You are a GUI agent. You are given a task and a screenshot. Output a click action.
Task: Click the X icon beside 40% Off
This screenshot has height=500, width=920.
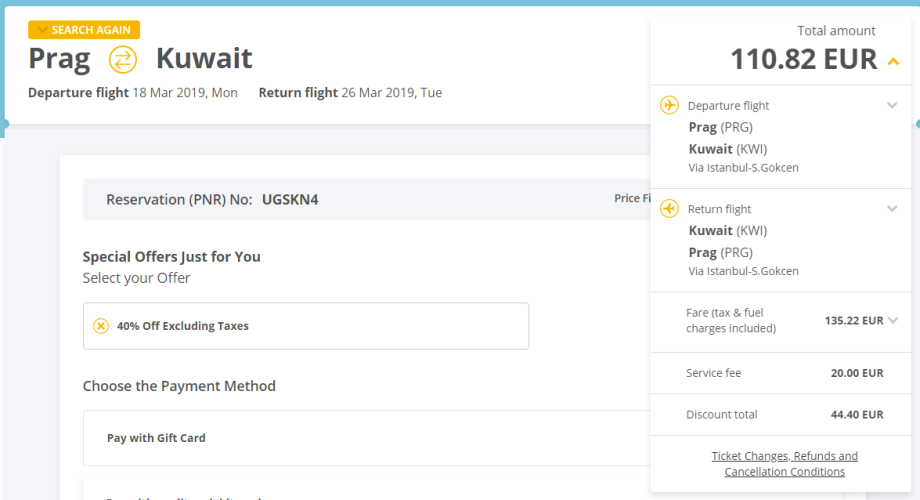pyautogui.click(x=101, y=326)
